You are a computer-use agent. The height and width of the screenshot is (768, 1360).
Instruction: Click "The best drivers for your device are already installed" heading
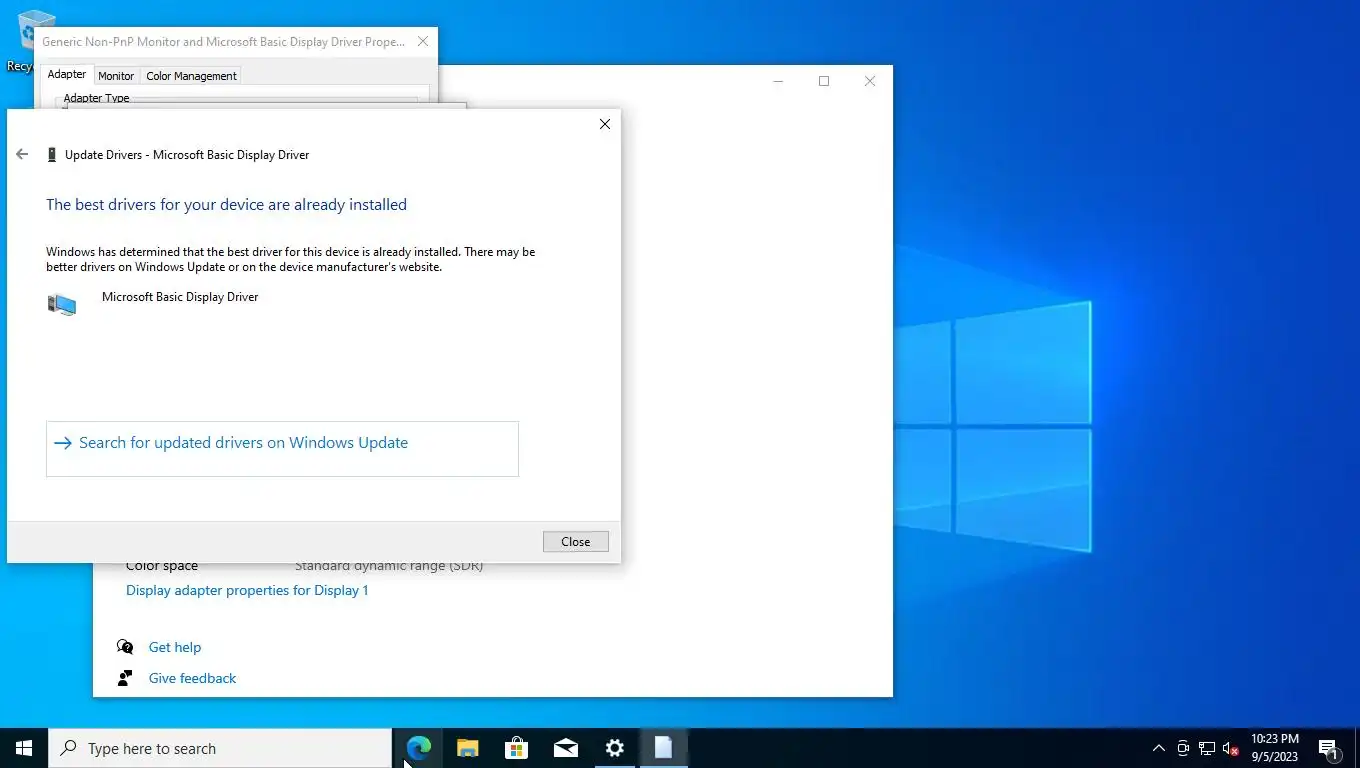pos(226,204)
